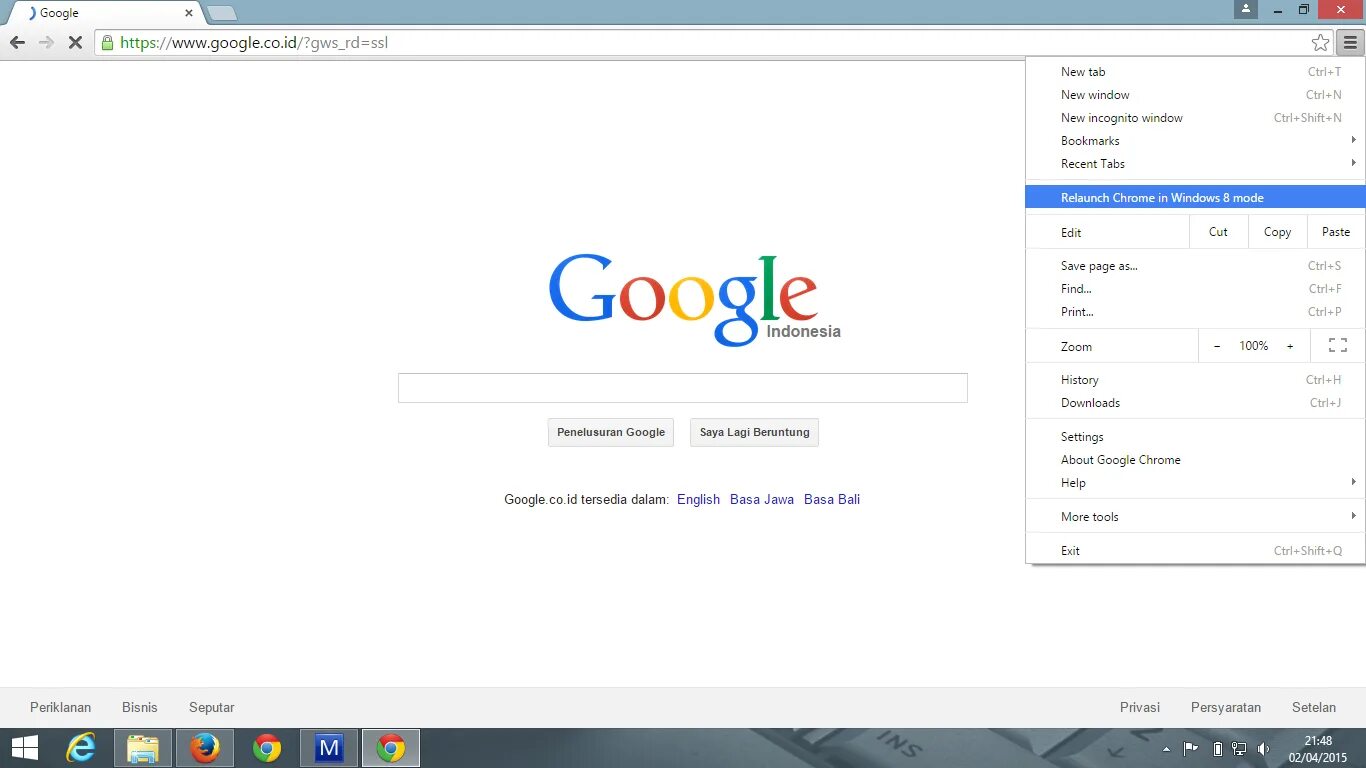Bookmark this page with the star icon
The width and height of the screenshot is (1366, 768).
point(1321,43)
